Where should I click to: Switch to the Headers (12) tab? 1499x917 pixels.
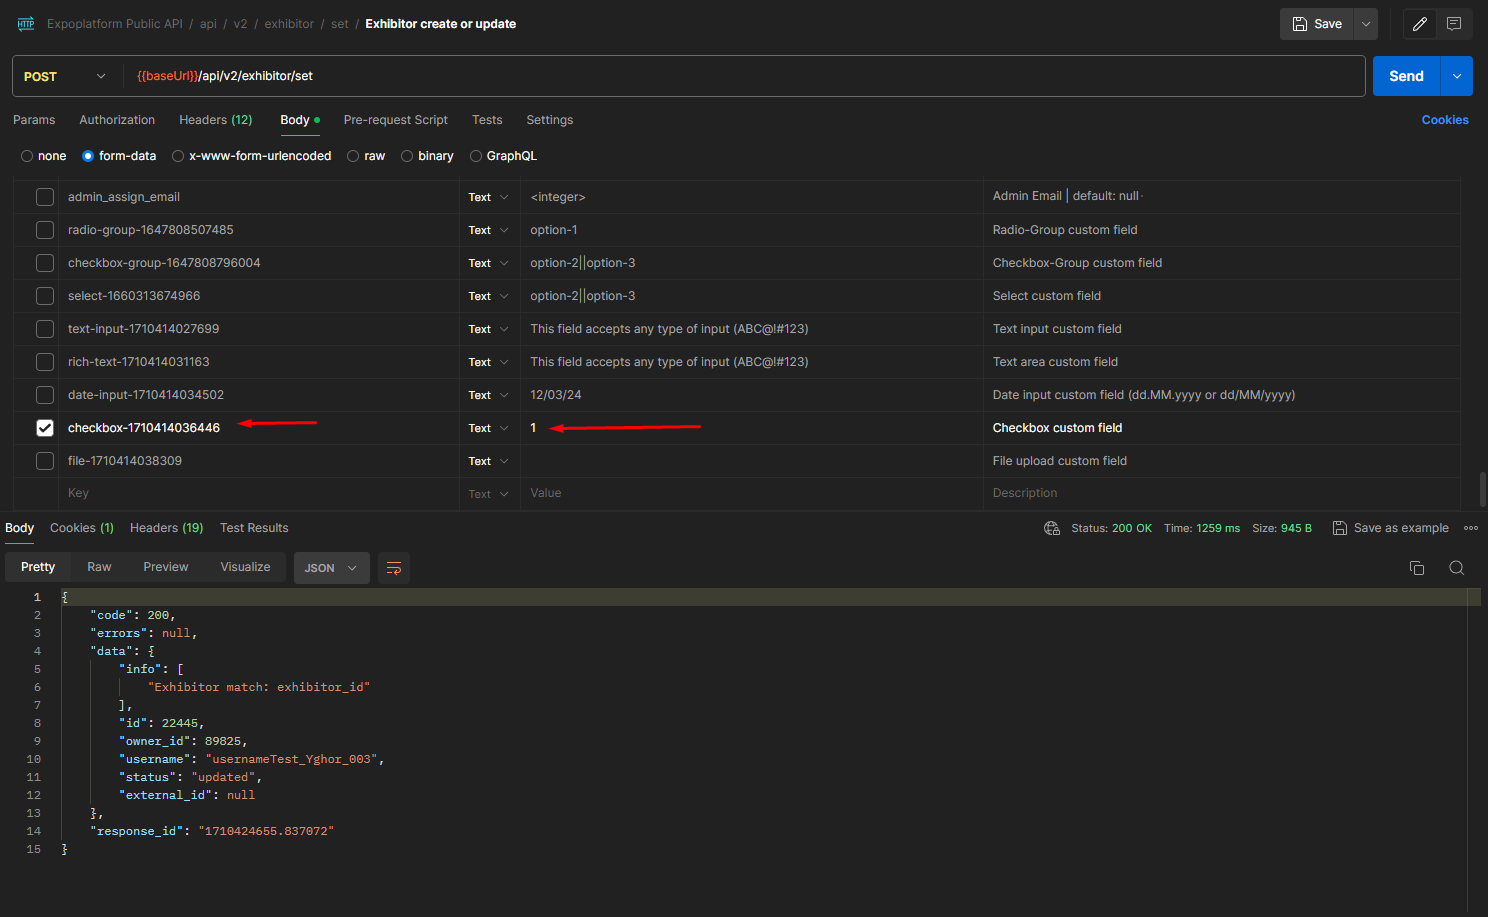pyautogui.click(x=215, y=119)
